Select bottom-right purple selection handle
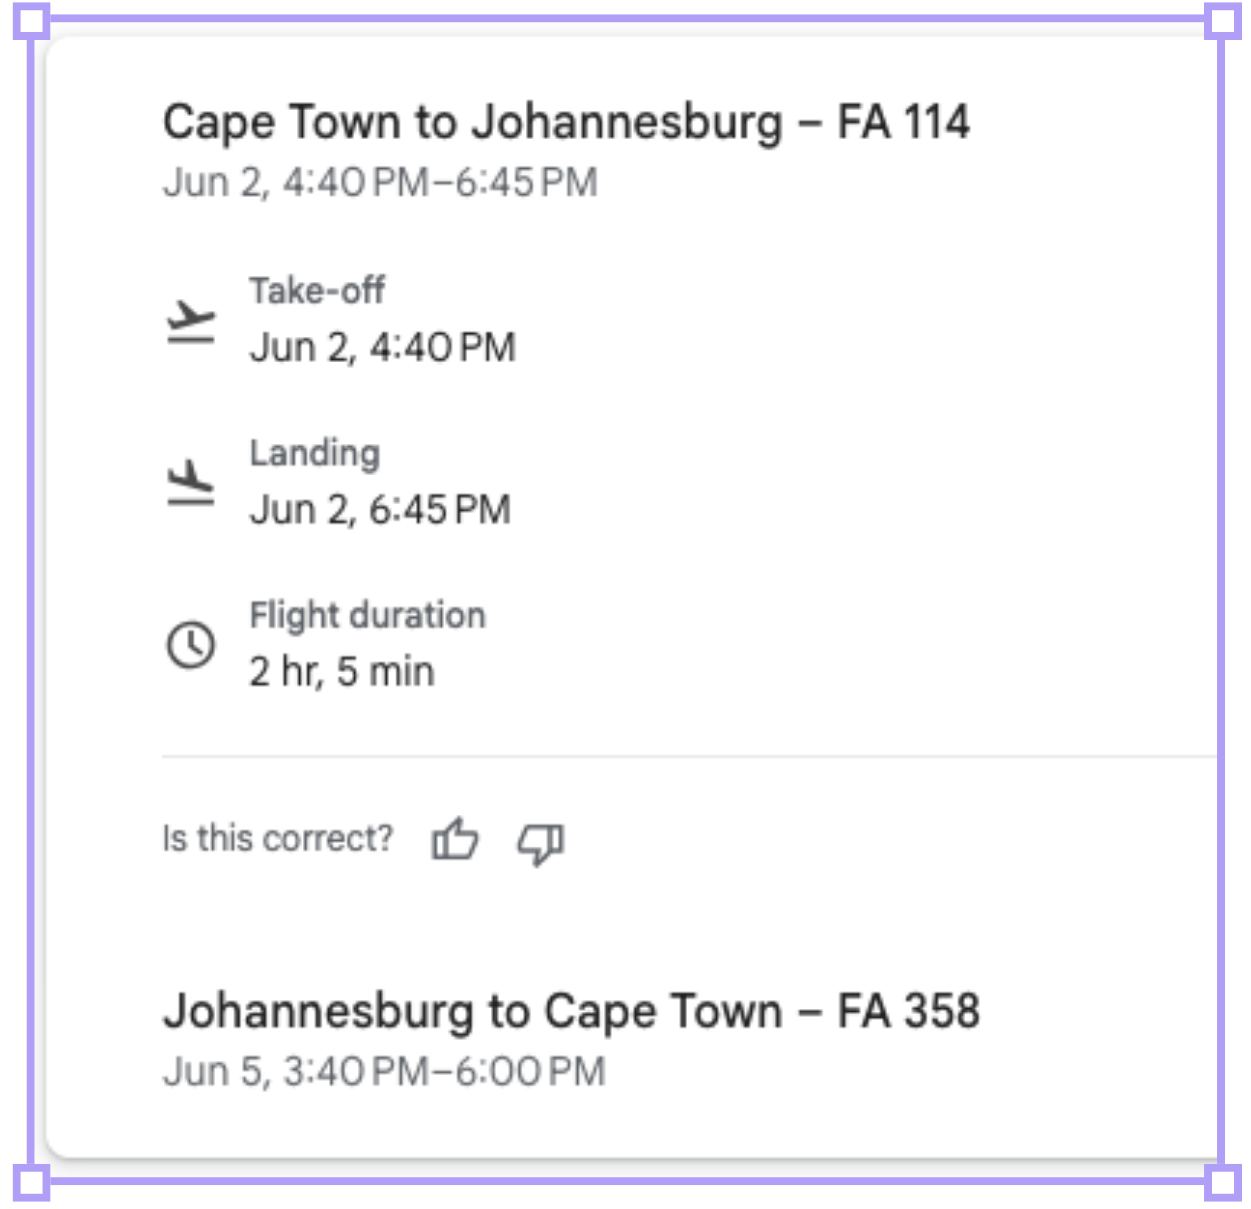The width and height of the screenshot is (1251, 1209). [1222, 1182]
